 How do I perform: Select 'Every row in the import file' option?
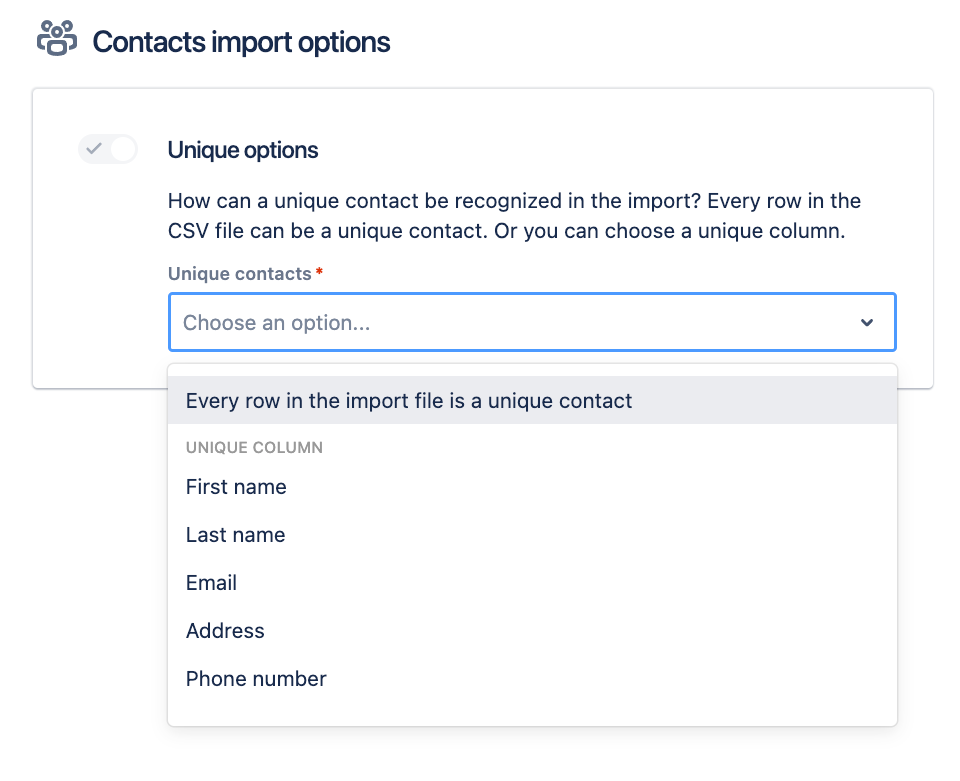point(409,401)
